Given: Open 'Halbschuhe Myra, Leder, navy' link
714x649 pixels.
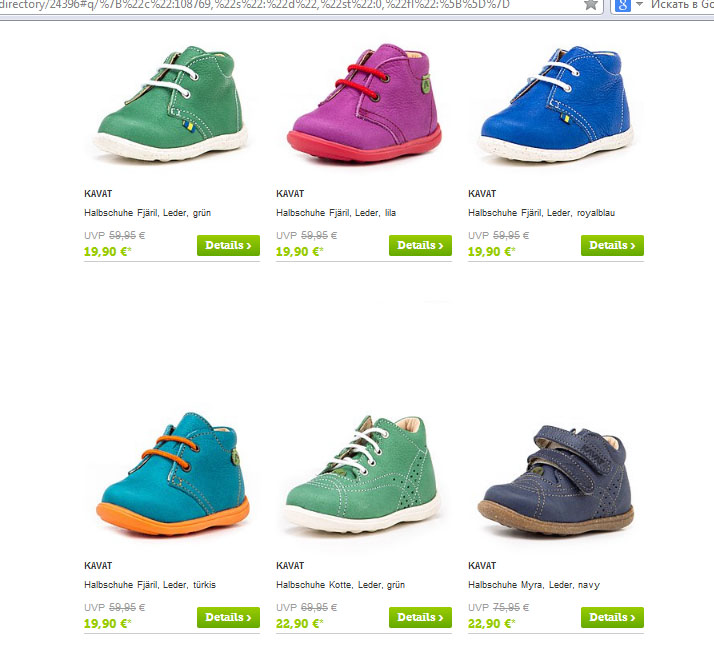Looking at the screenshot, I should [534, 585].
